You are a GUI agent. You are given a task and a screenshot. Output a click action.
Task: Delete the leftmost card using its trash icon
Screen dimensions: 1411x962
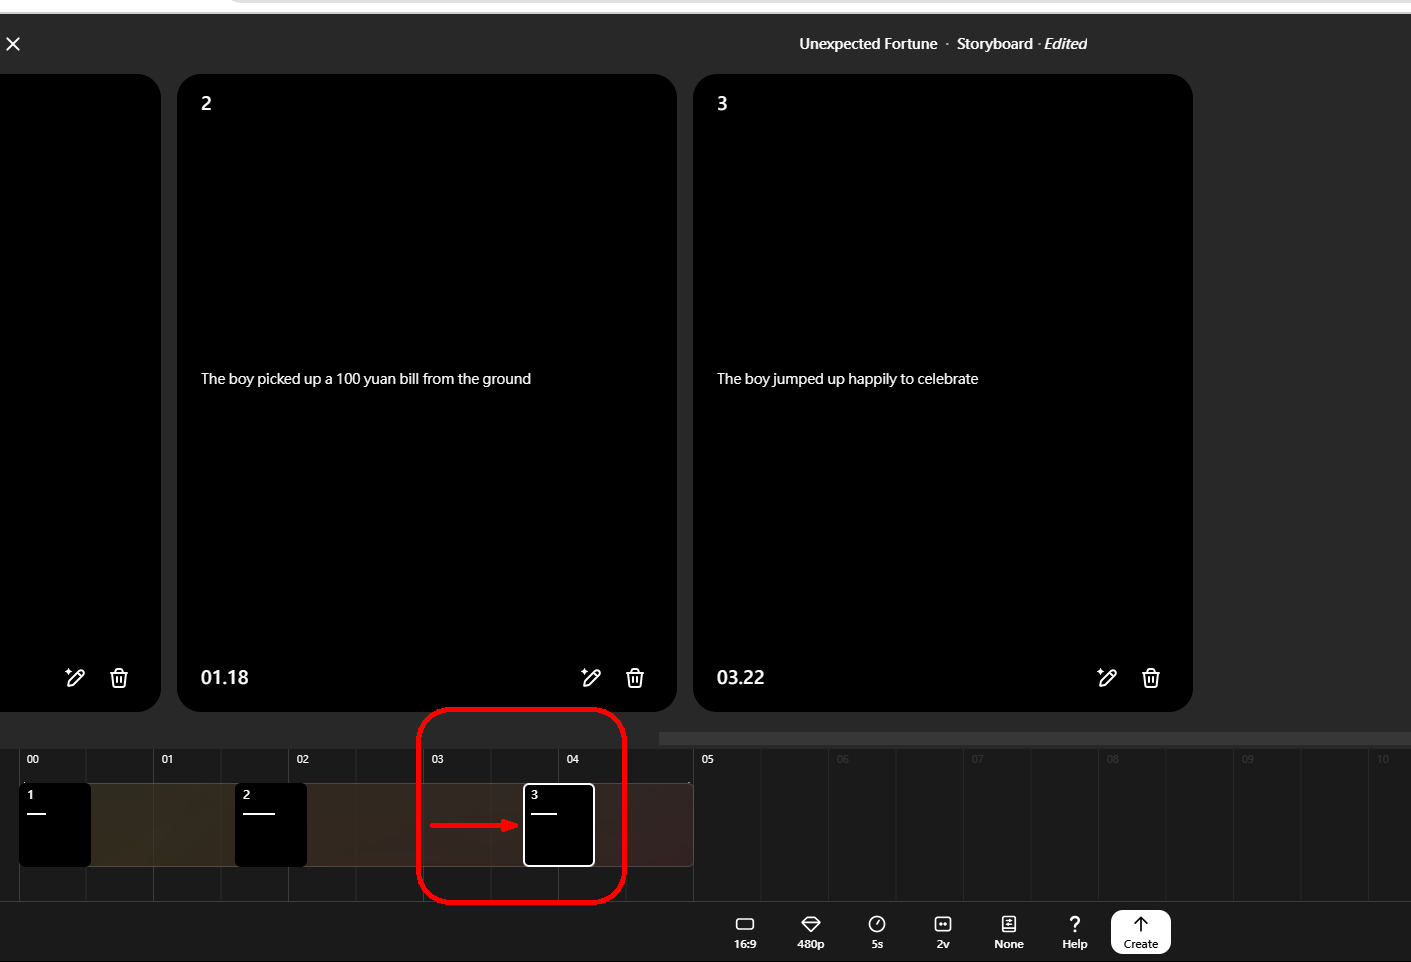(x=119, y=678)
